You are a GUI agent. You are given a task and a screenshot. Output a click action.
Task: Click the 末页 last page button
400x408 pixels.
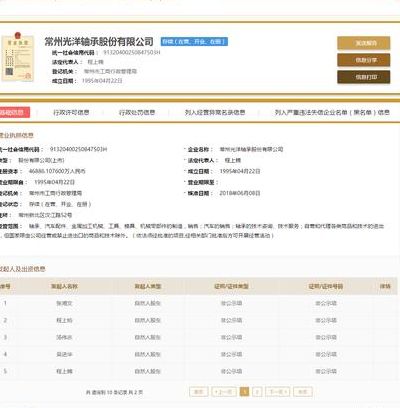pos(303,392)
